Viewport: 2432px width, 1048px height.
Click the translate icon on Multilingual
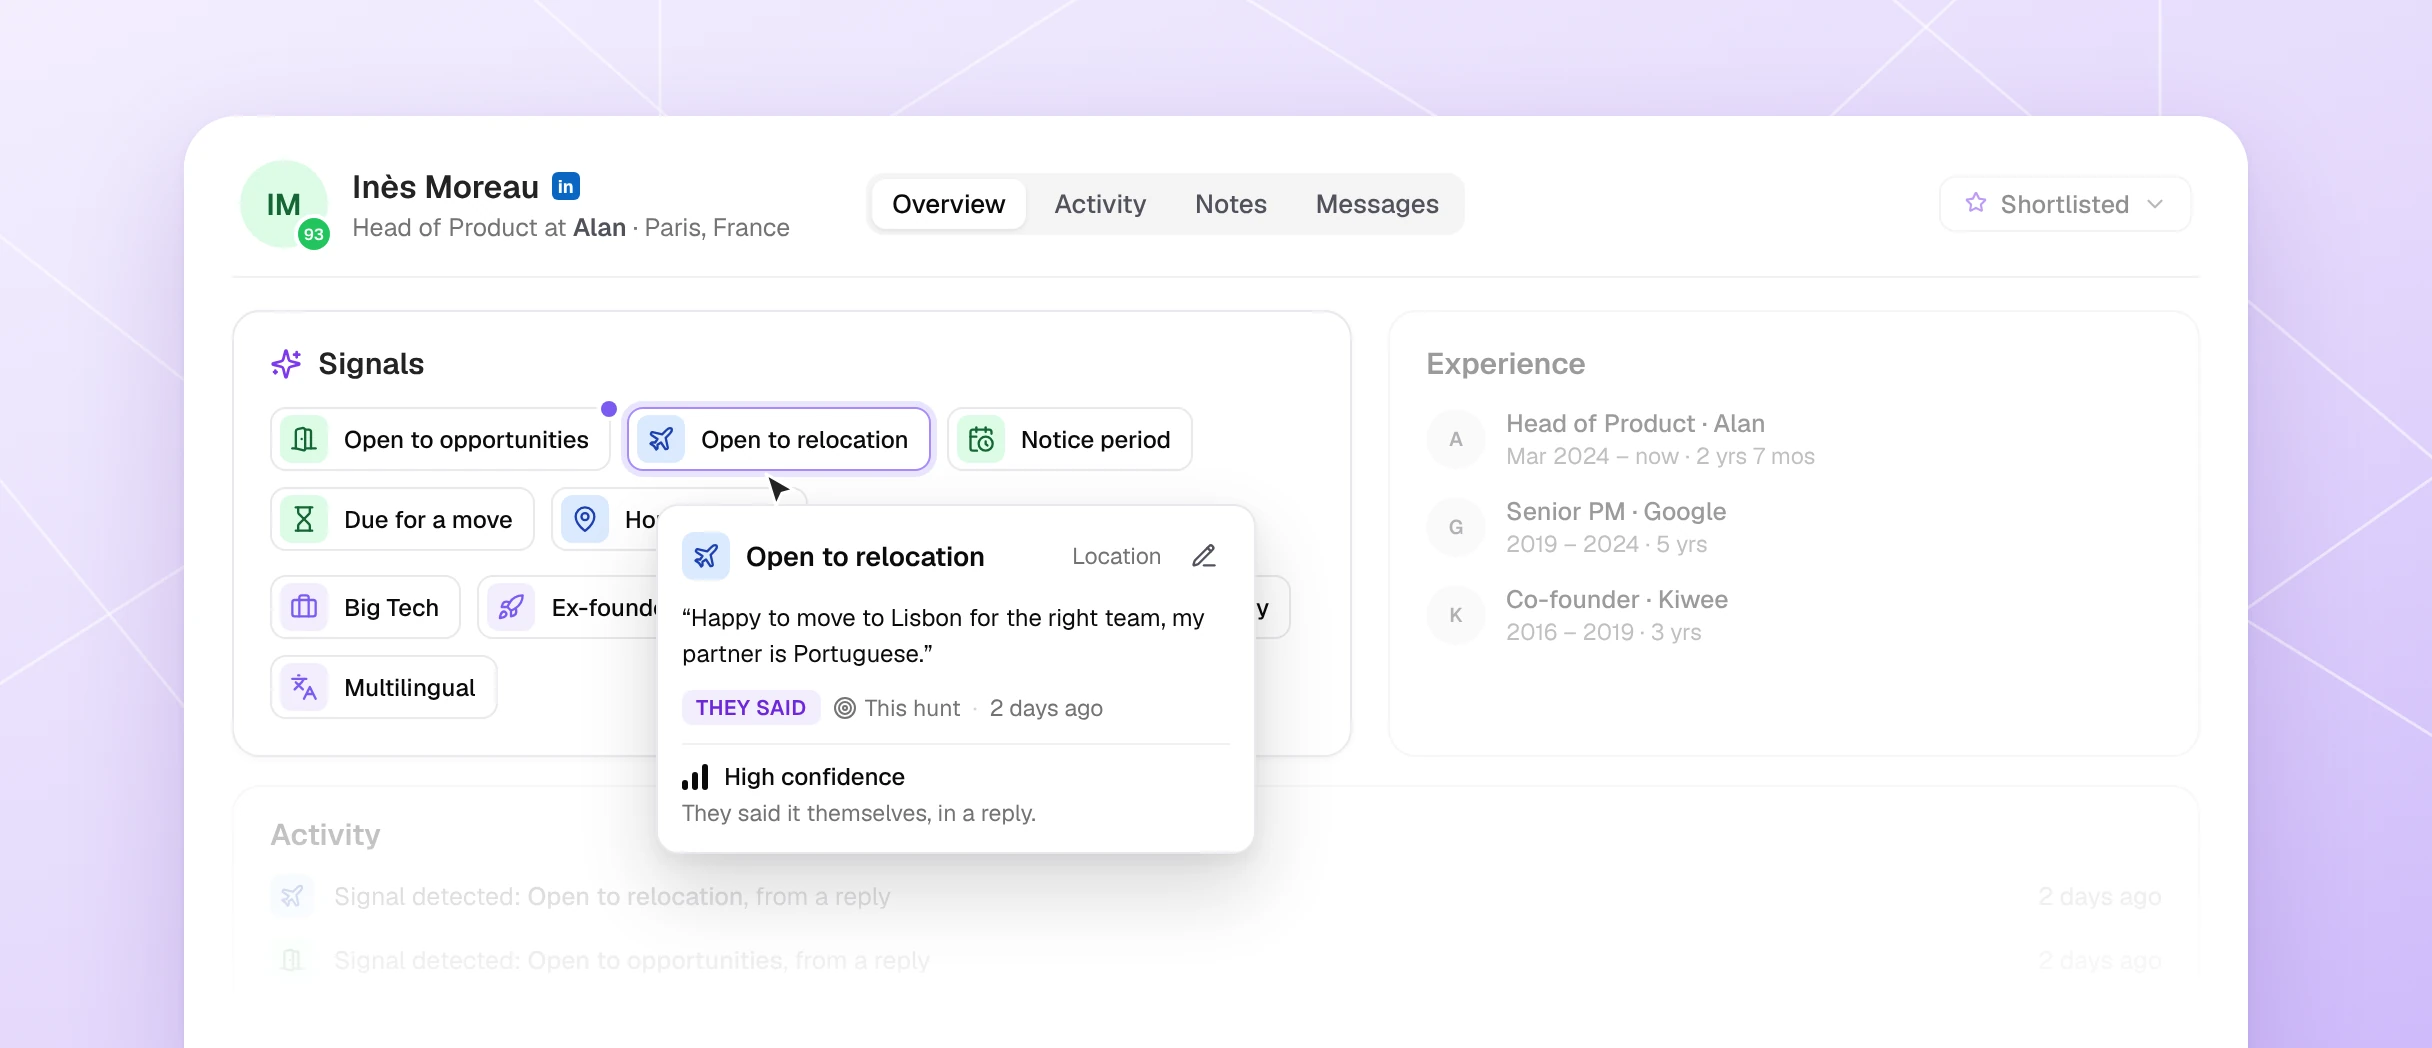[304, 687]
